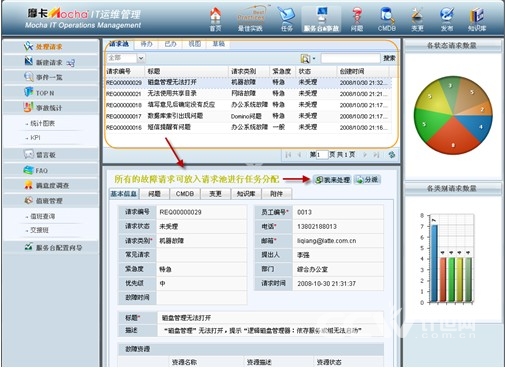Switch to the 附件 tab in the details panel
This screenshot has width=505, height=368.
point(276,194)
